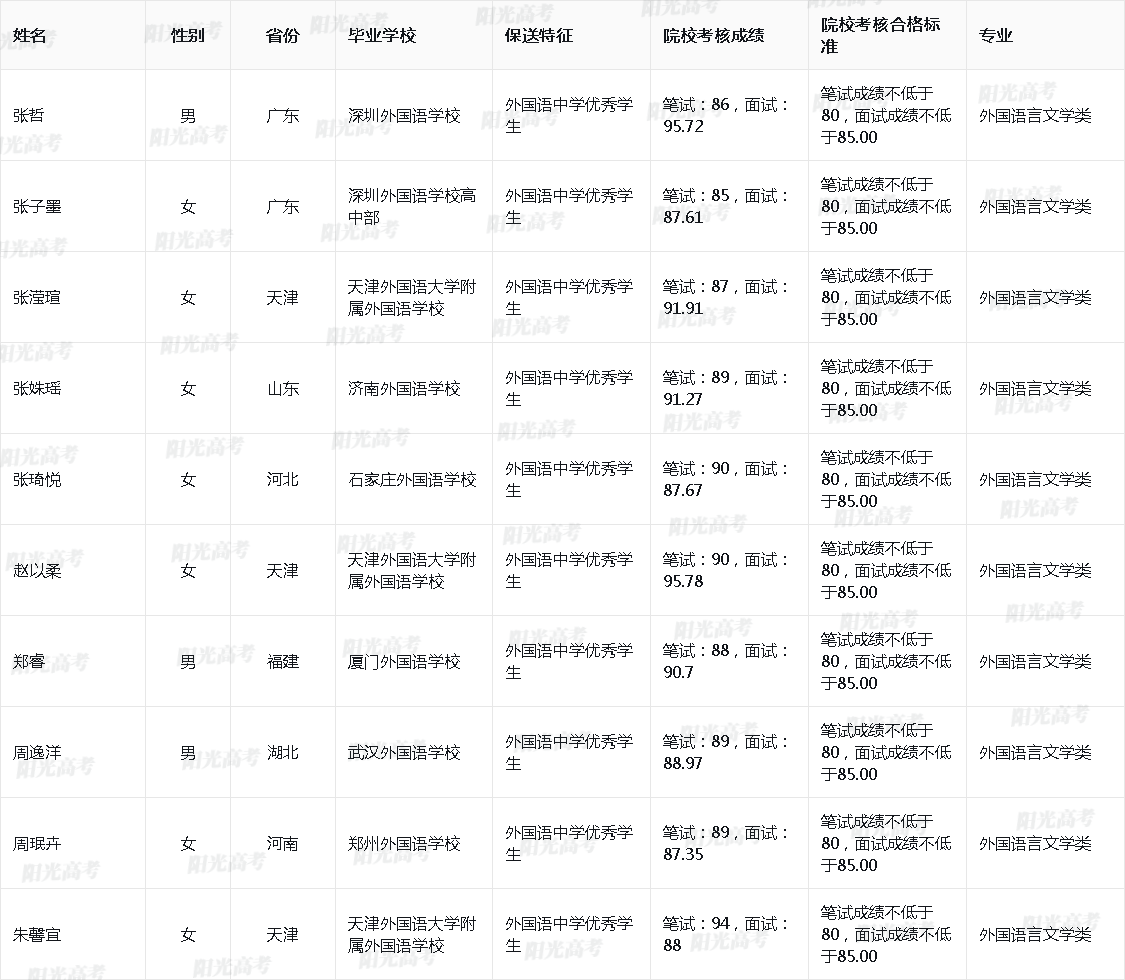Click the 深圳外国语学校高中部 school cell
The width and height of the screenshot is (1125, 980).
(411, 207)
